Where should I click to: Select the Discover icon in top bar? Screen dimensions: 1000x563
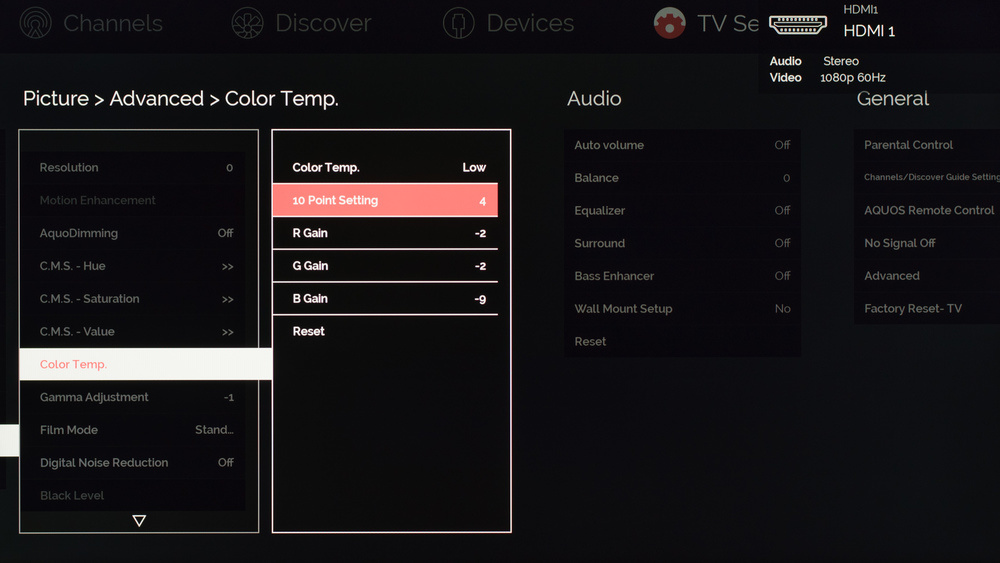click(x=247, y=23)
